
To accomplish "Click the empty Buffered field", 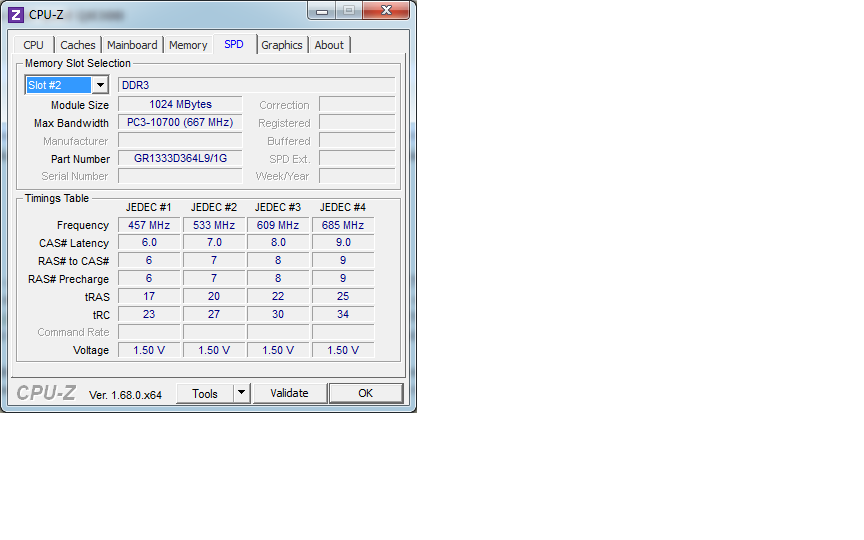I will pyautogui.click(x=357, y=141).
